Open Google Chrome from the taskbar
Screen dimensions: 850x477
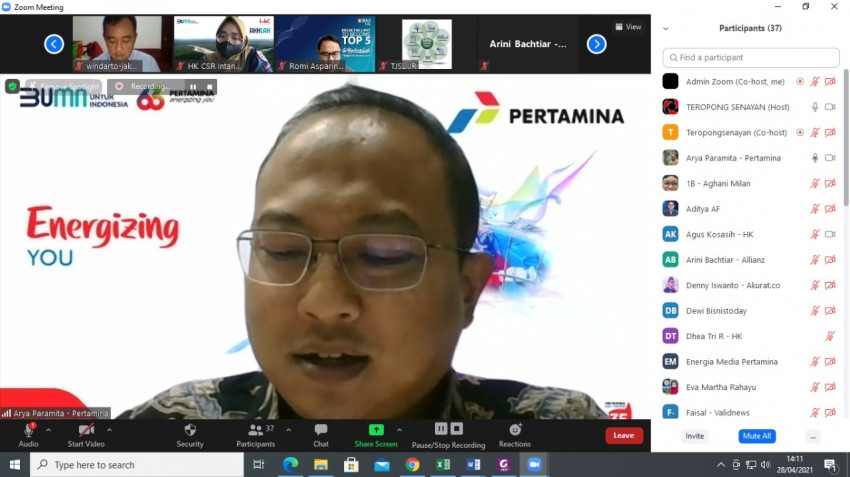pyautogui.click(x=413, y=465)
